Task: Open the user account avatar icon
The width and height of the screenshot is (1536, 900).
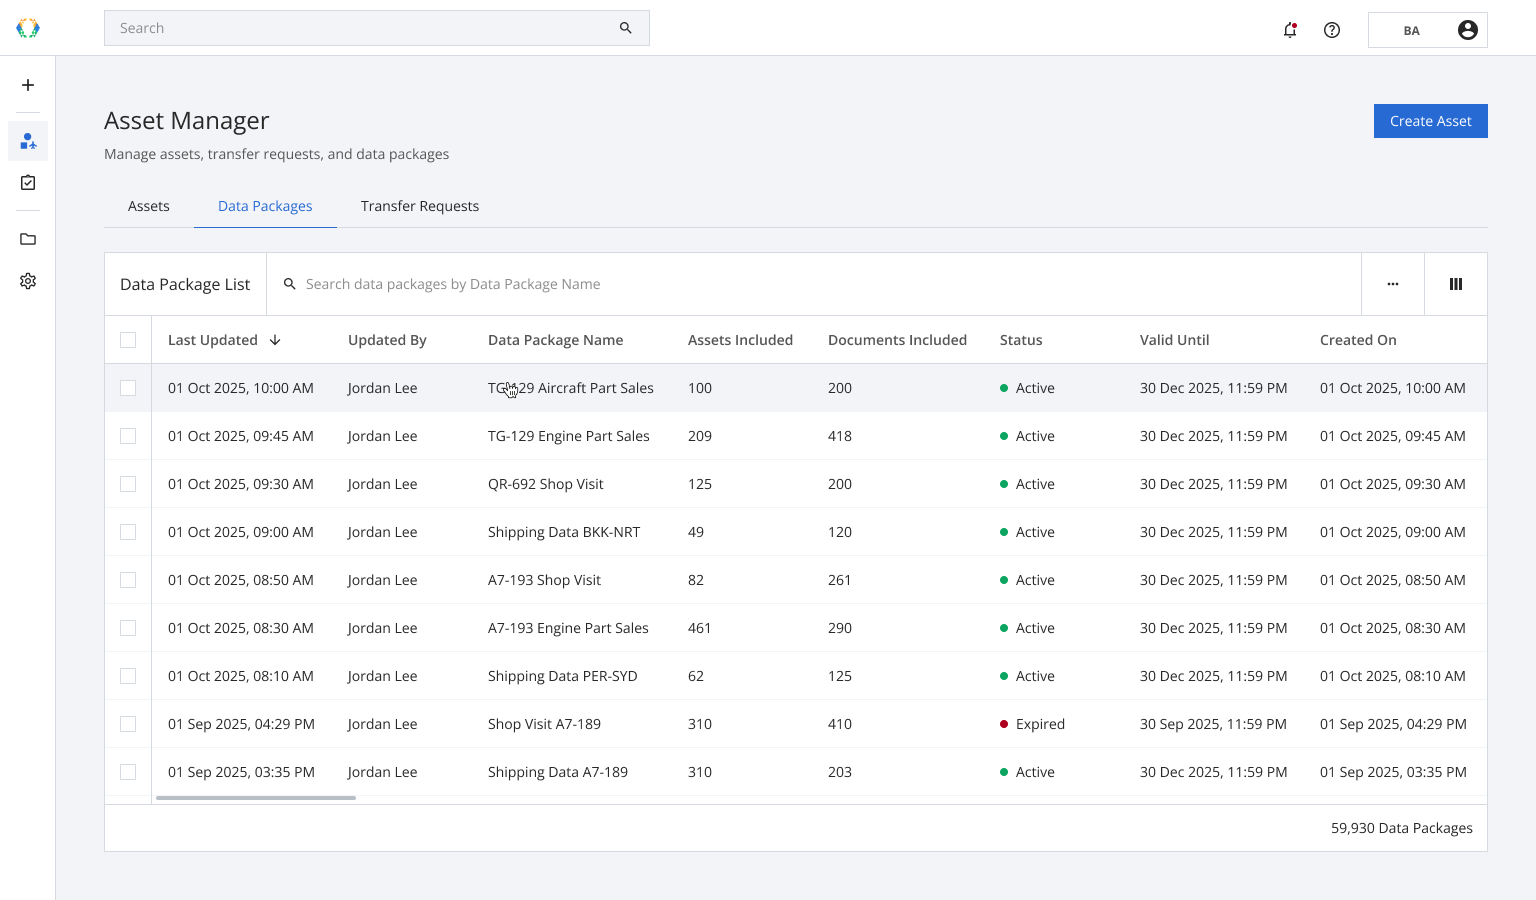Action: [x=1468, y=30]
